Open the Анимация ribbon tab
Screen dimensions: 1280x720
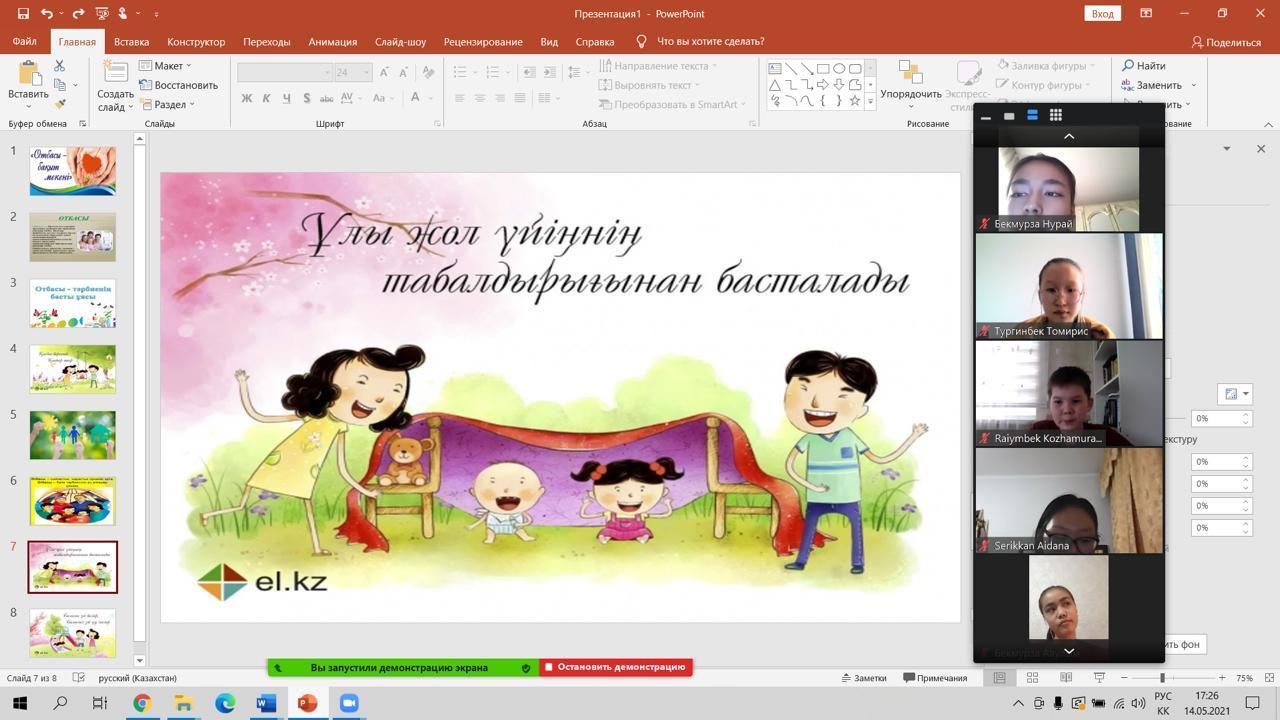tap(332, 42)
